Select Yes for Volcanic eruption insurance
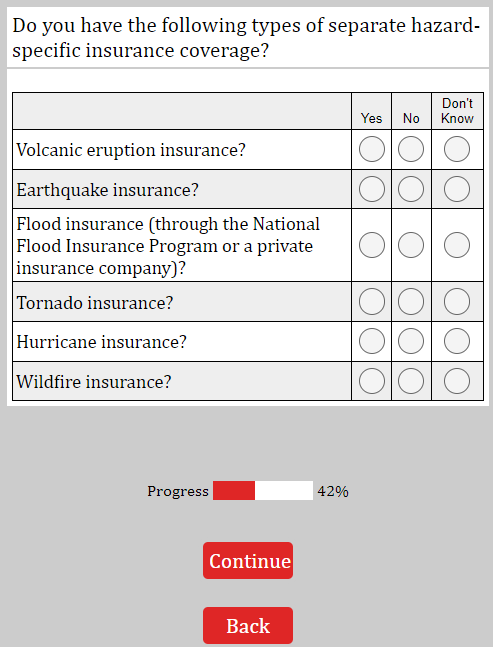The width and height of the screenshot is (493, 647). (x=372, y=149)
